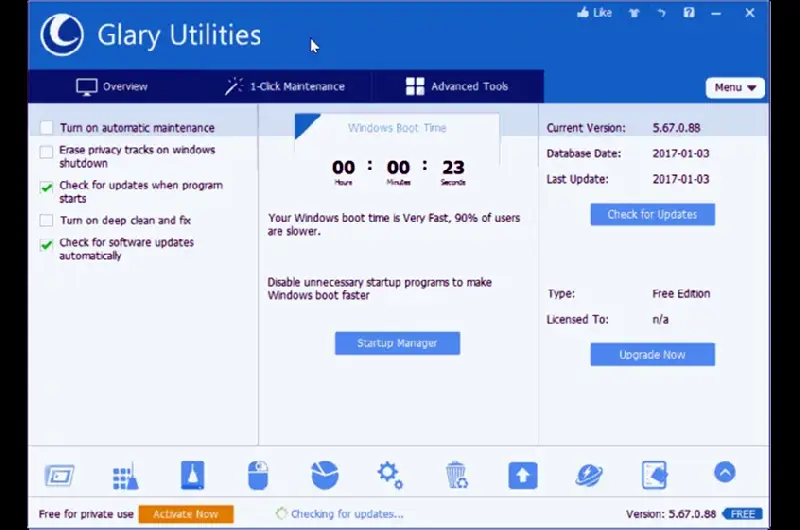Click the 'Free Edition' type value
Screen dimensions: 800x530
681,294
